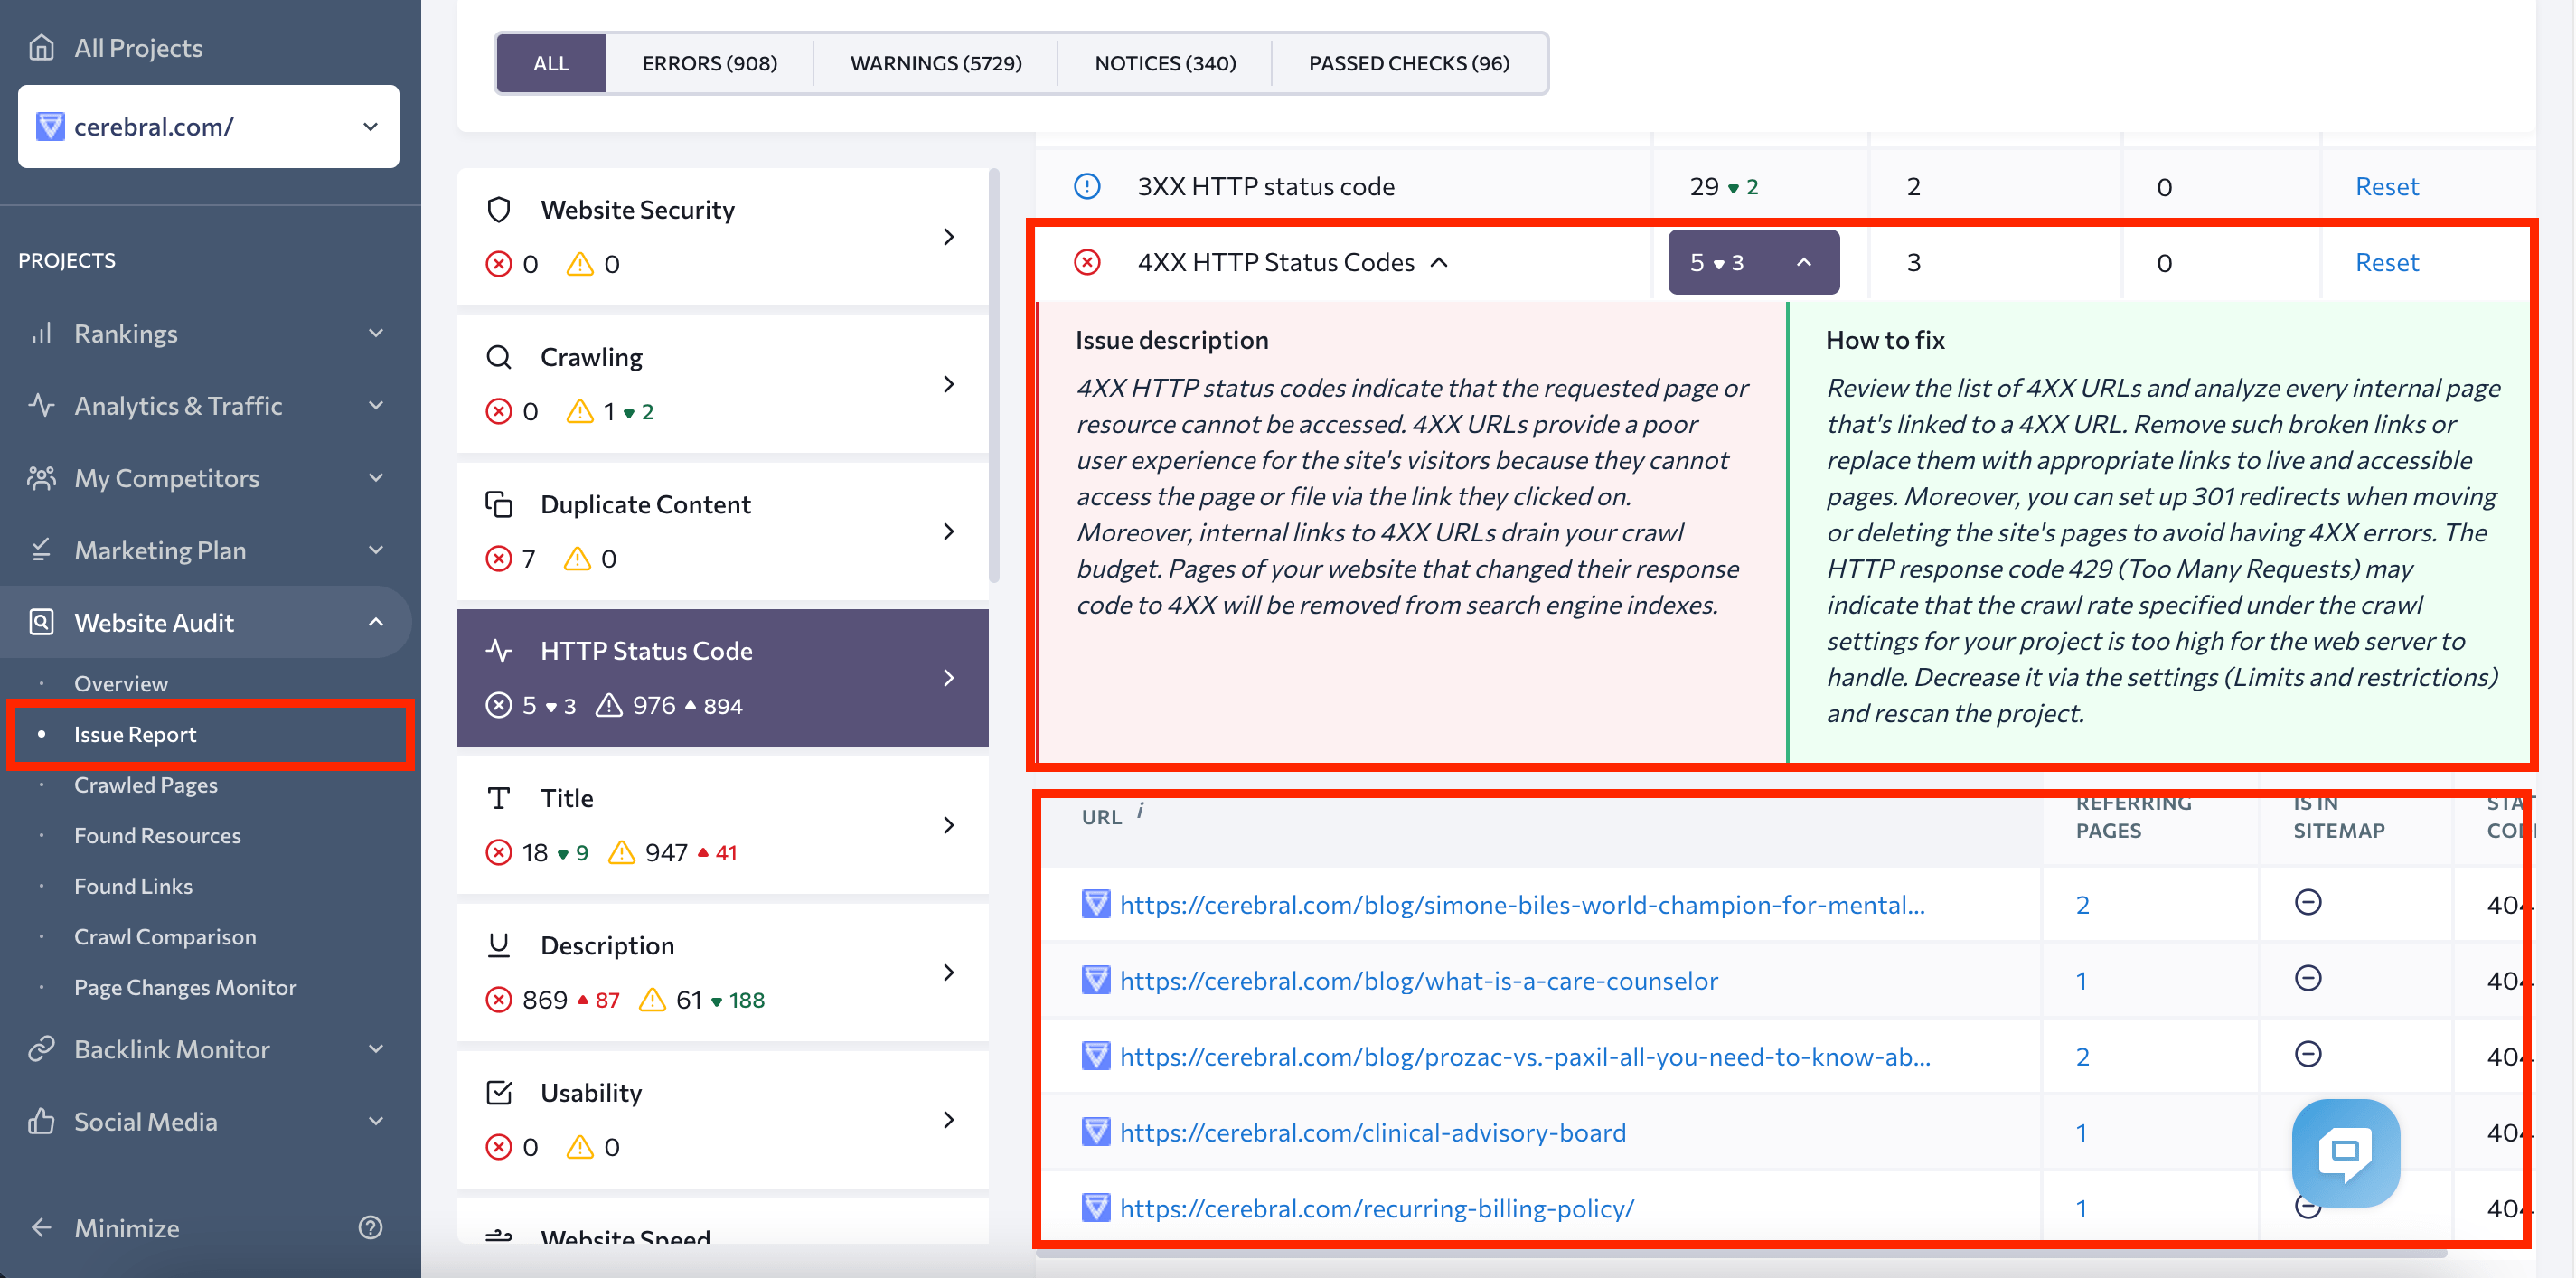Reset the 4XX HTTP Status Codes issue
2576x1278 pixels.
tap(2387, 262)
